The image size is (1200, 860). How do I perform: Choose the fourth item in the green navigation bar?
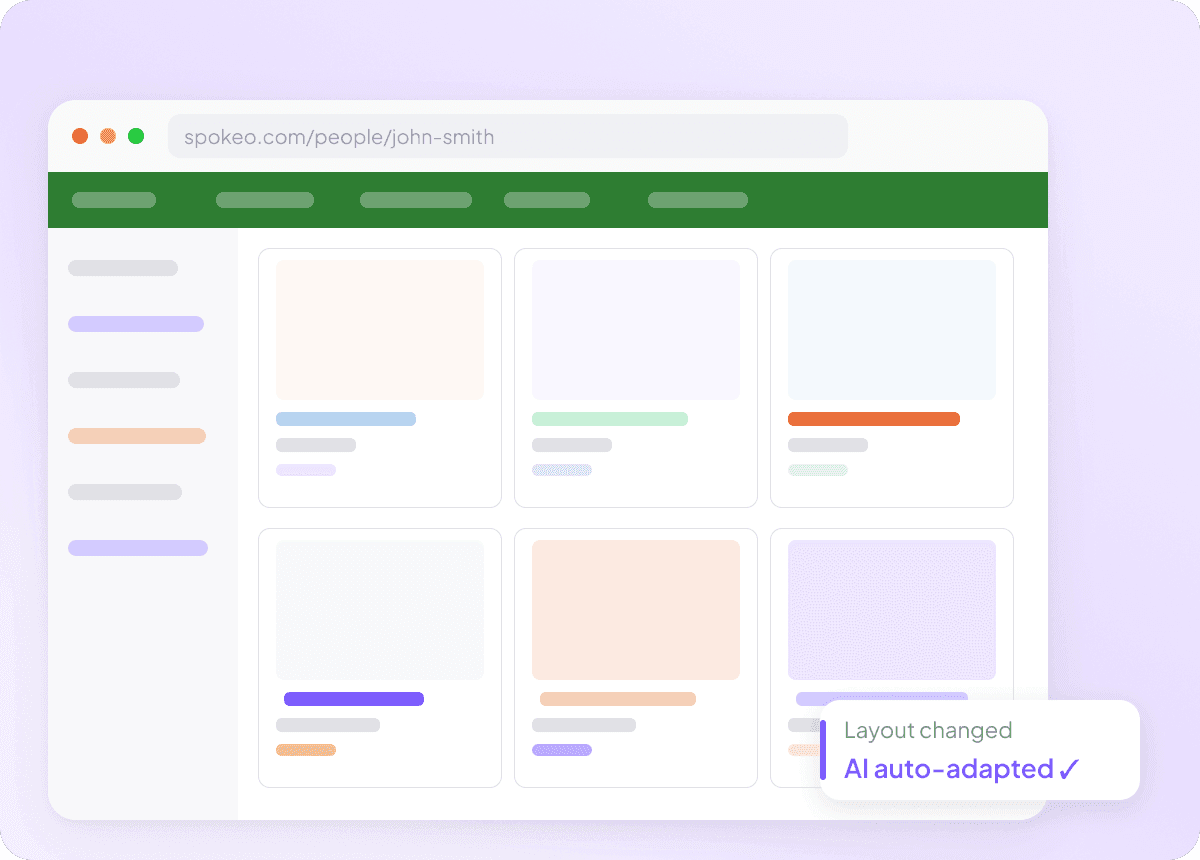coord(547,200)
